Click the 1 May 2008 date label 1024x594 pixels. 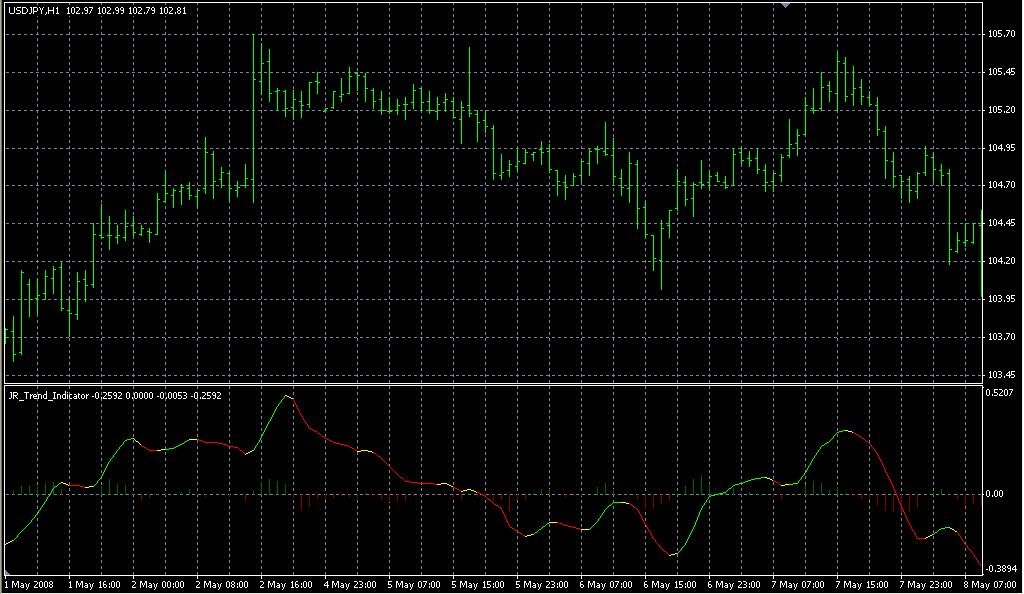(x=29, y=584)
